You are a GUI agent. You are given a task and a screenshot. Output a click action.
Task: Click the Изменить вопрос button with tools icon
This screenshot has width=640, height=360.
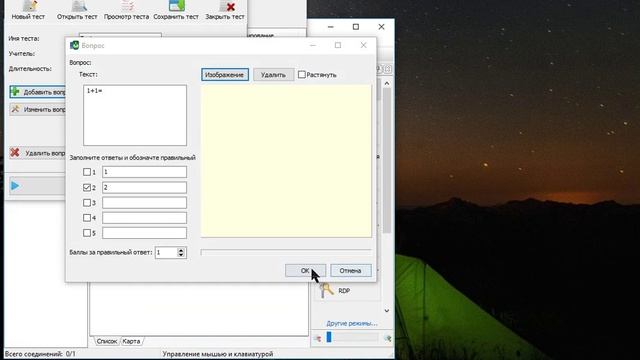(38, 109)
